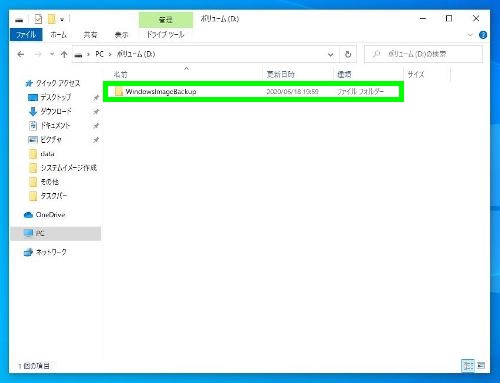The width and height of the screenshot is (500, 383).
Task: Open デスクトップ in the navigation pane
Action: [56, 97]
